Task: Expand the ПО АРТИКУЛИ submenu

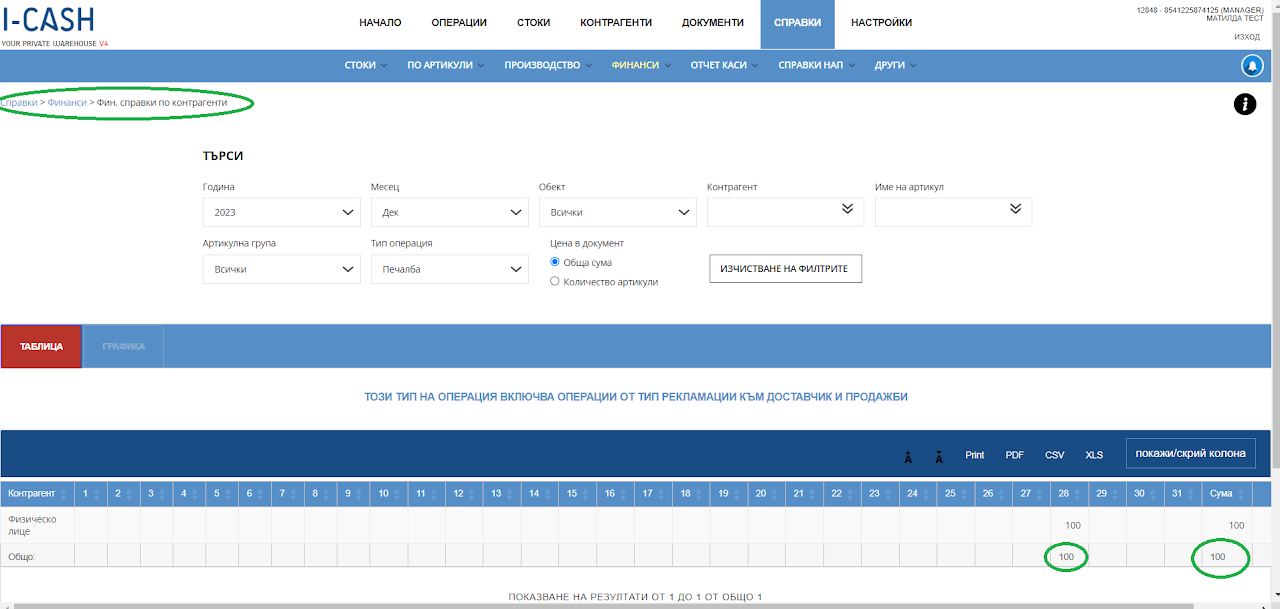Action: coord(445,66)
